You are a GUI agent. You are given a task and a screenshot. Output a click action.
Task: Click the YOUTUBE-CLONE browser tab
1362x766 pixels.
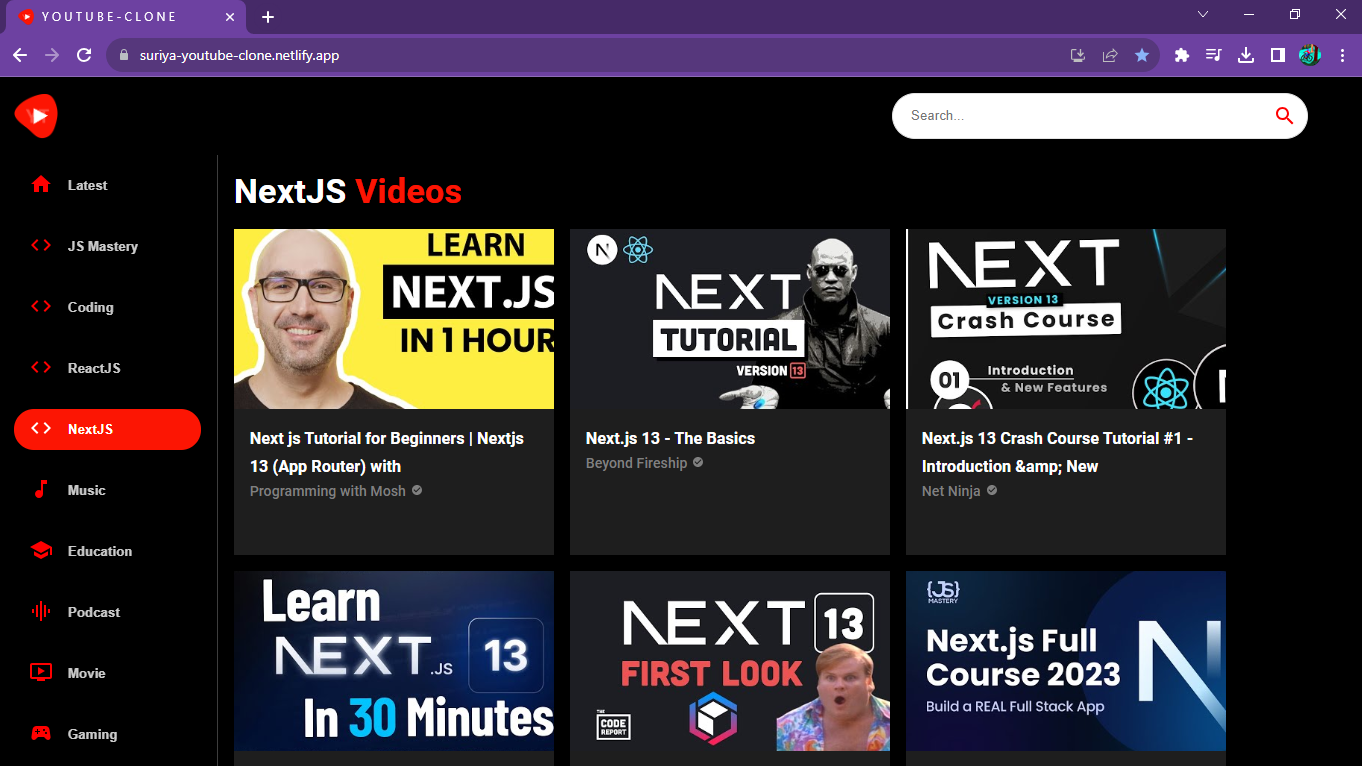(126, 17)
